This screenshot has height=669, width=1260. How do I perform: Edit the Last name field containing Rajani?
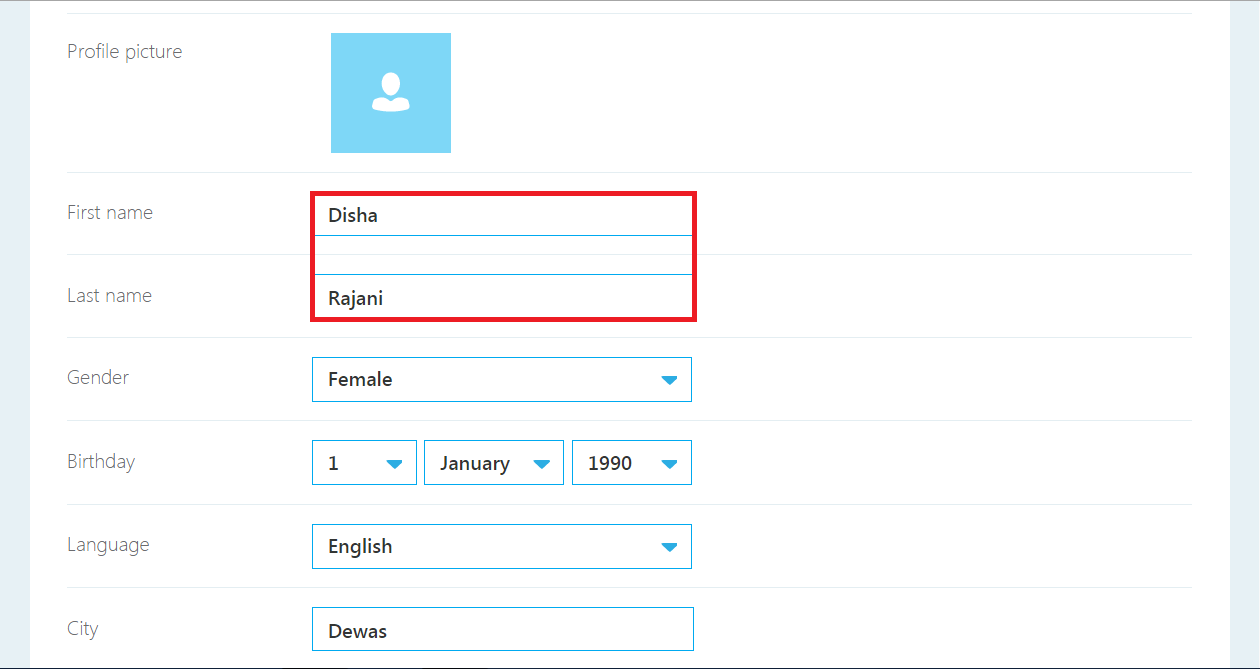(503, 297)
